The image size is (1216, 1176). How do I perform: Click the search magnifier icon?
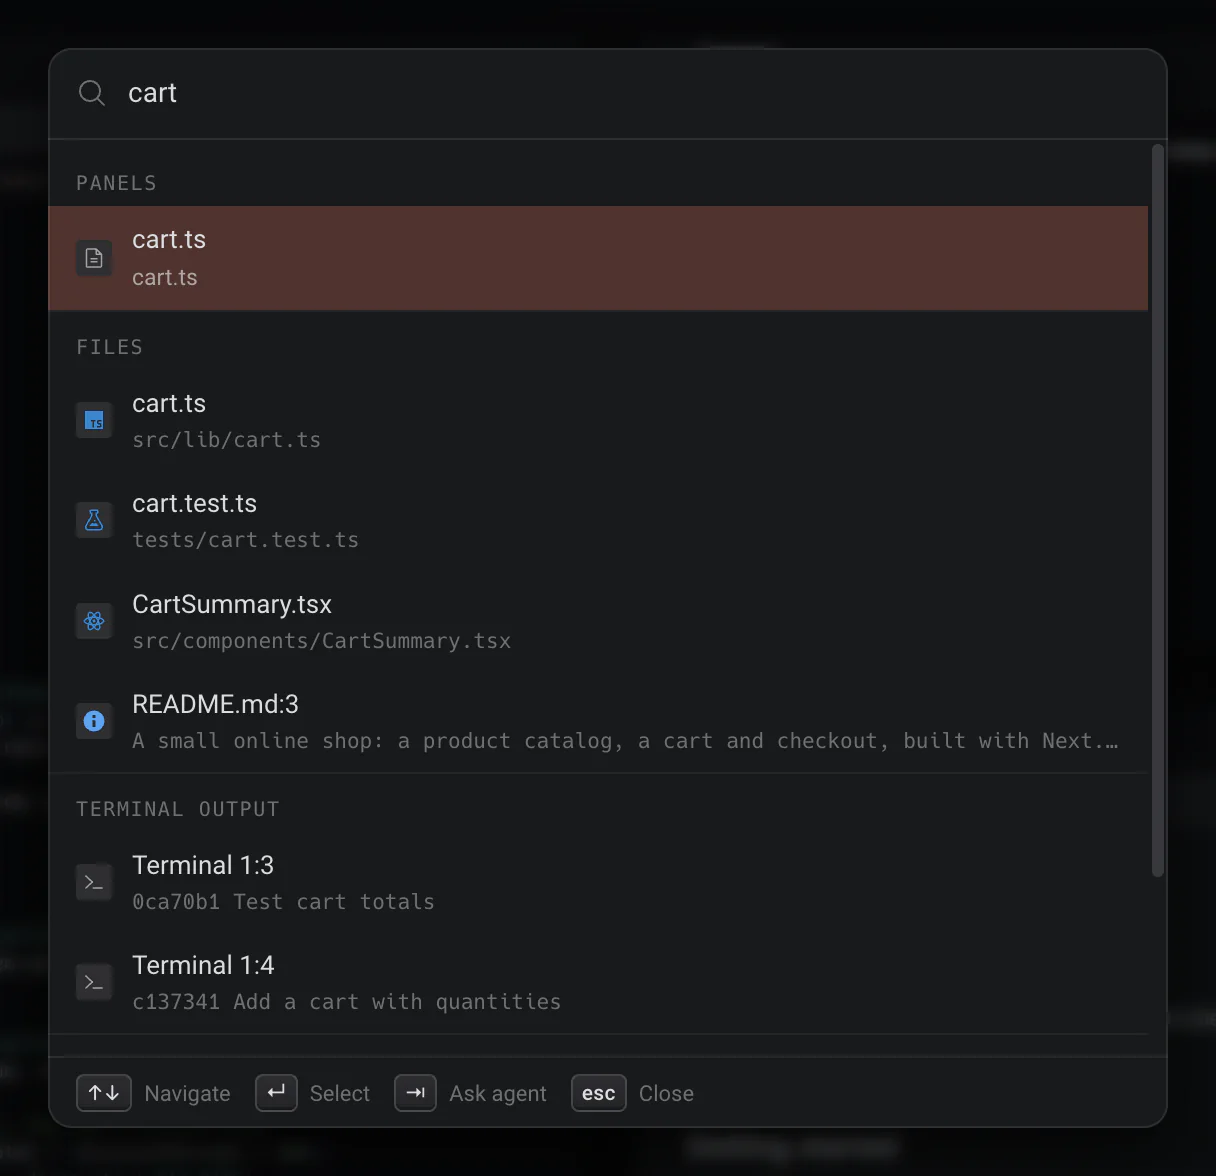pos(92,93)
